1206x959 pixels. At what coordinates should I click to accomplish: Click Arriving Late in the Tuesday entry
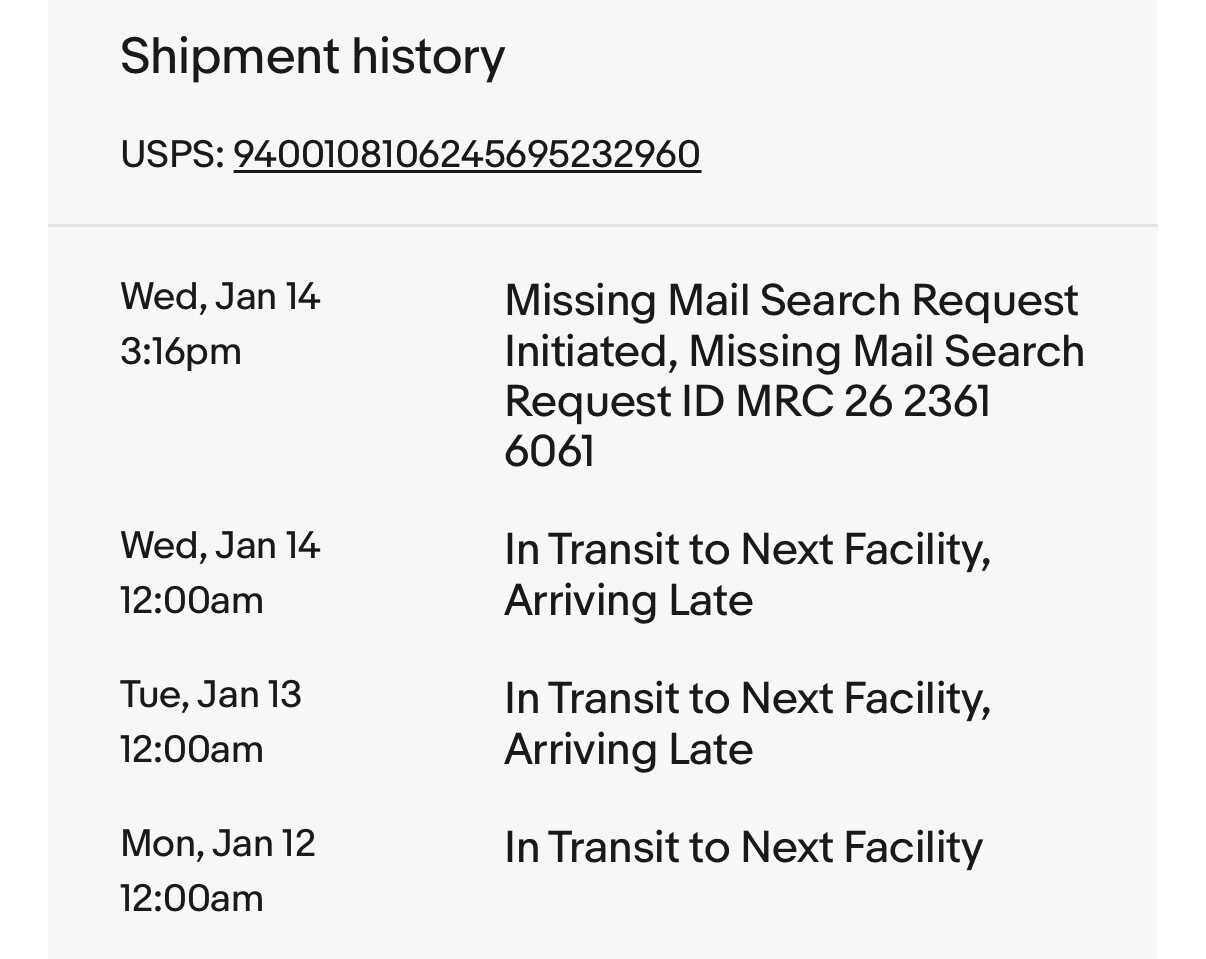tap(628, 749)
